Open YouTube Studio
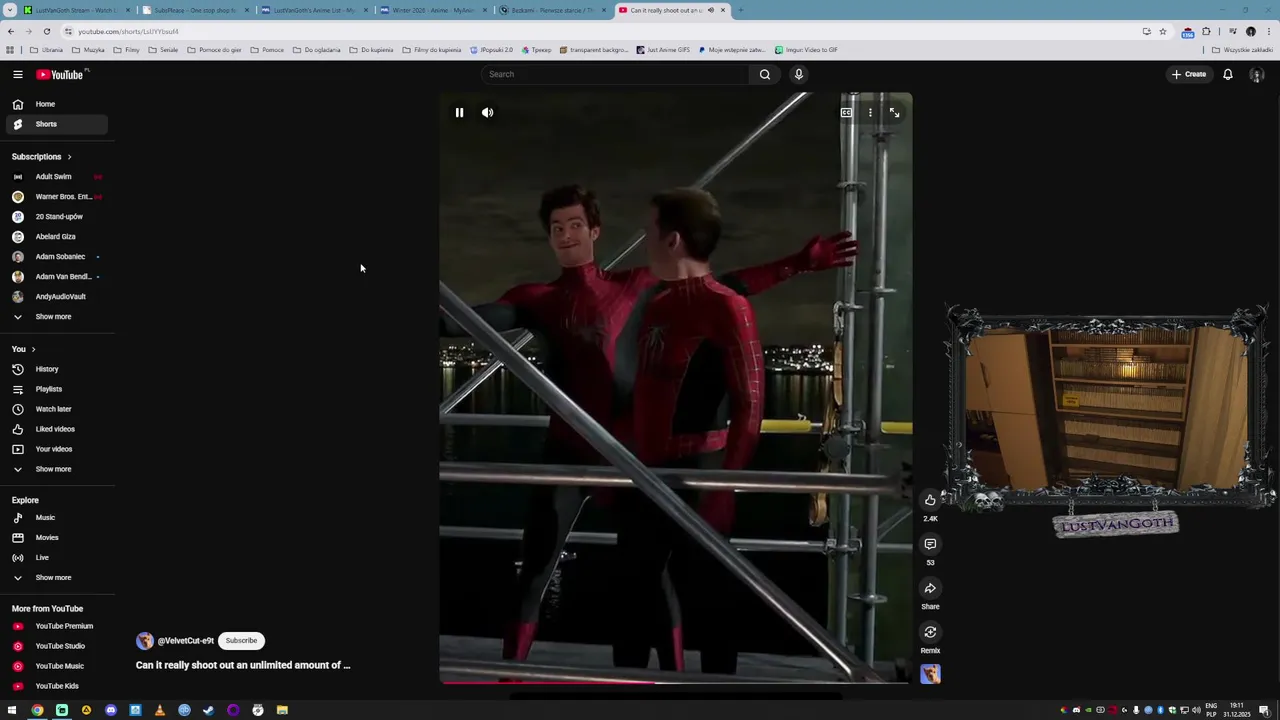The width and height of the screenshot is (1280, 720). (55, 646)
